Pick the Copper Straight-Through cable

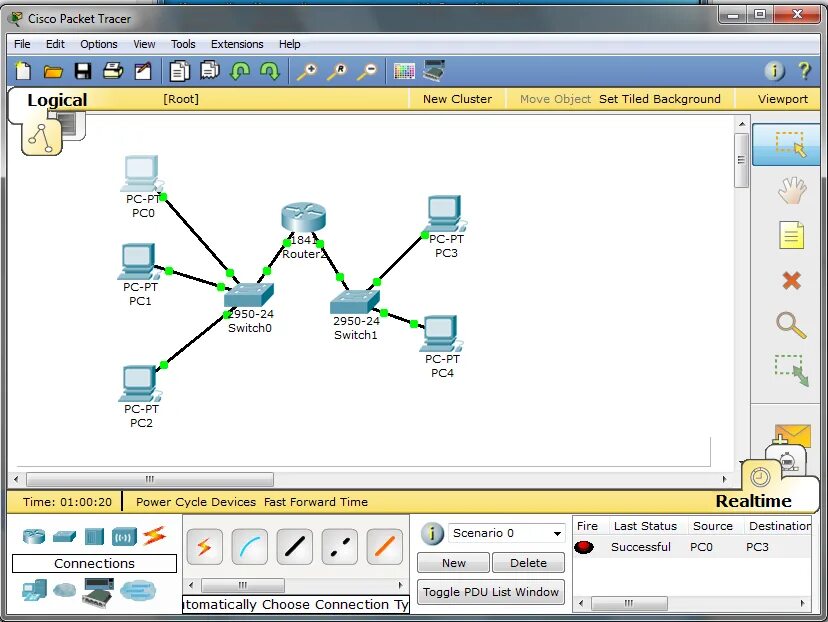pyautogui.click(x=294, y=546)
